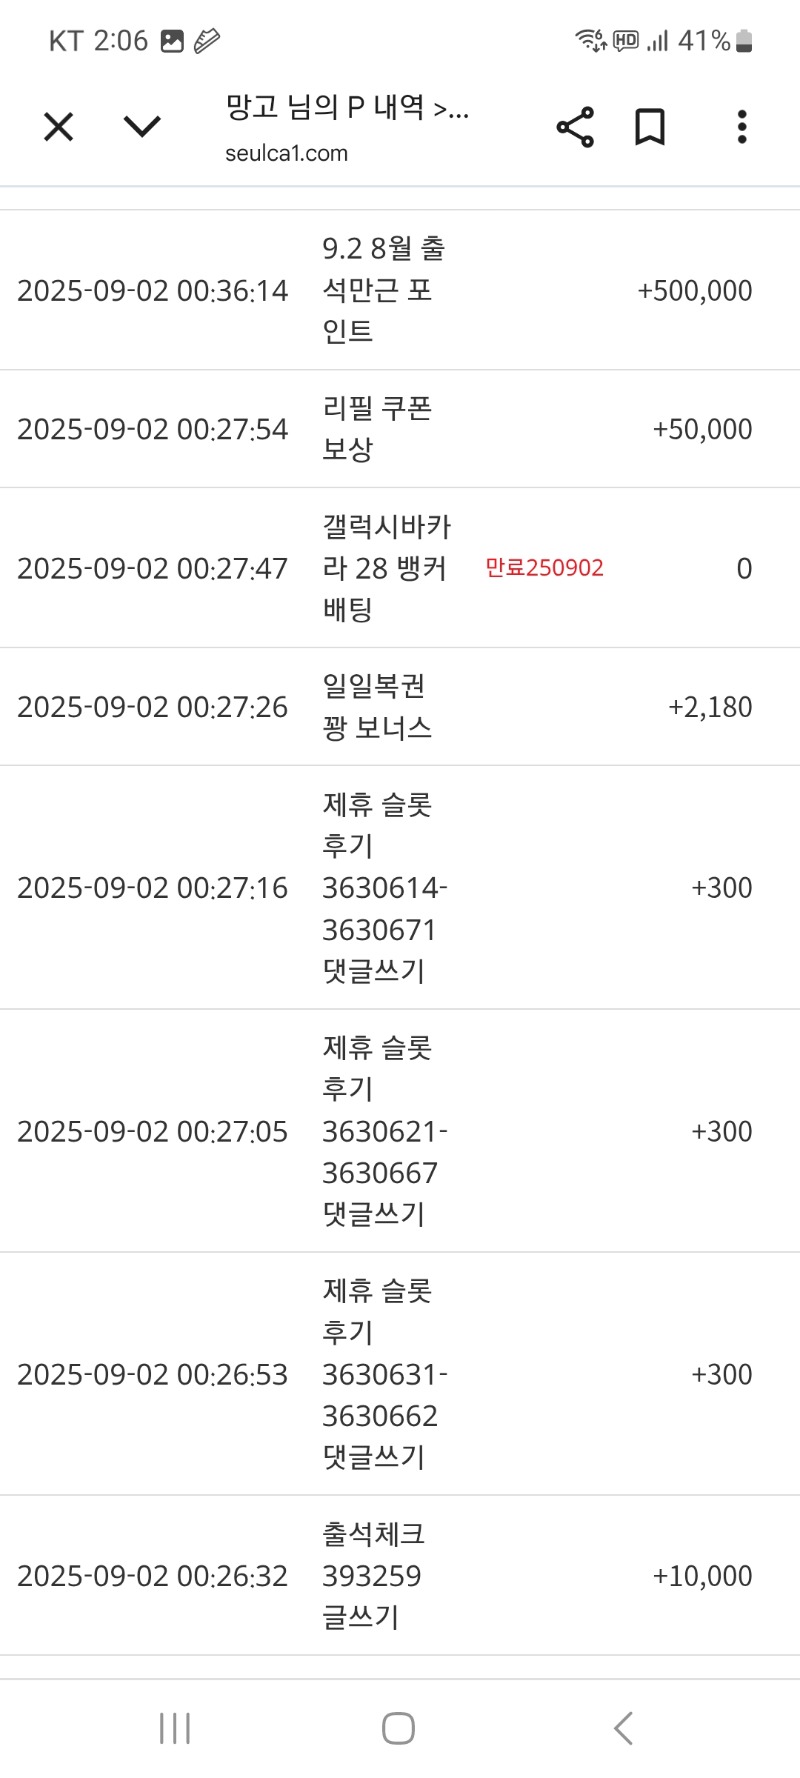Tap the share icon
800x1778 pixels.
point(575,127)
